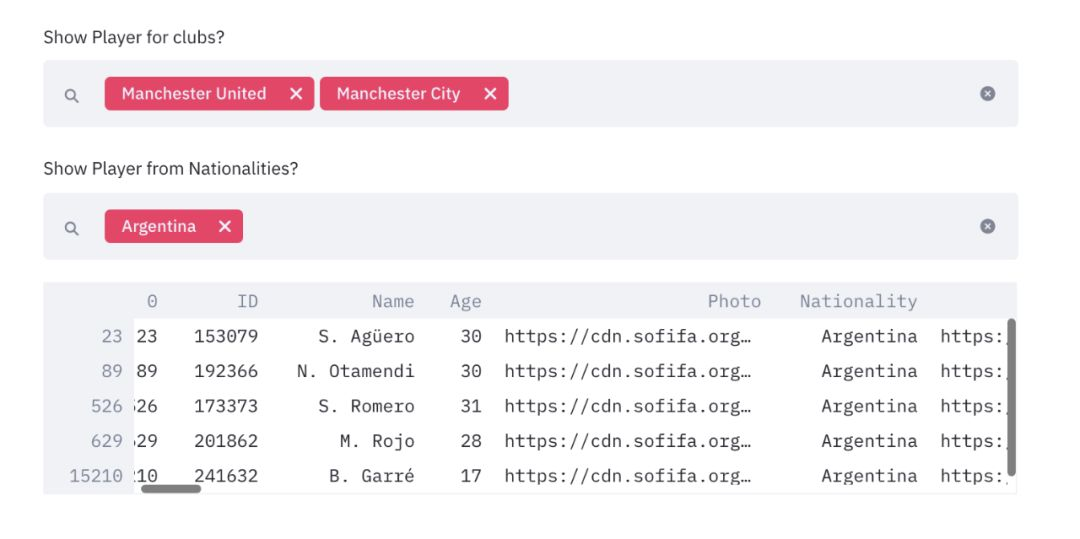Click the photo URL for M. Rojo

tap(627, 441)
